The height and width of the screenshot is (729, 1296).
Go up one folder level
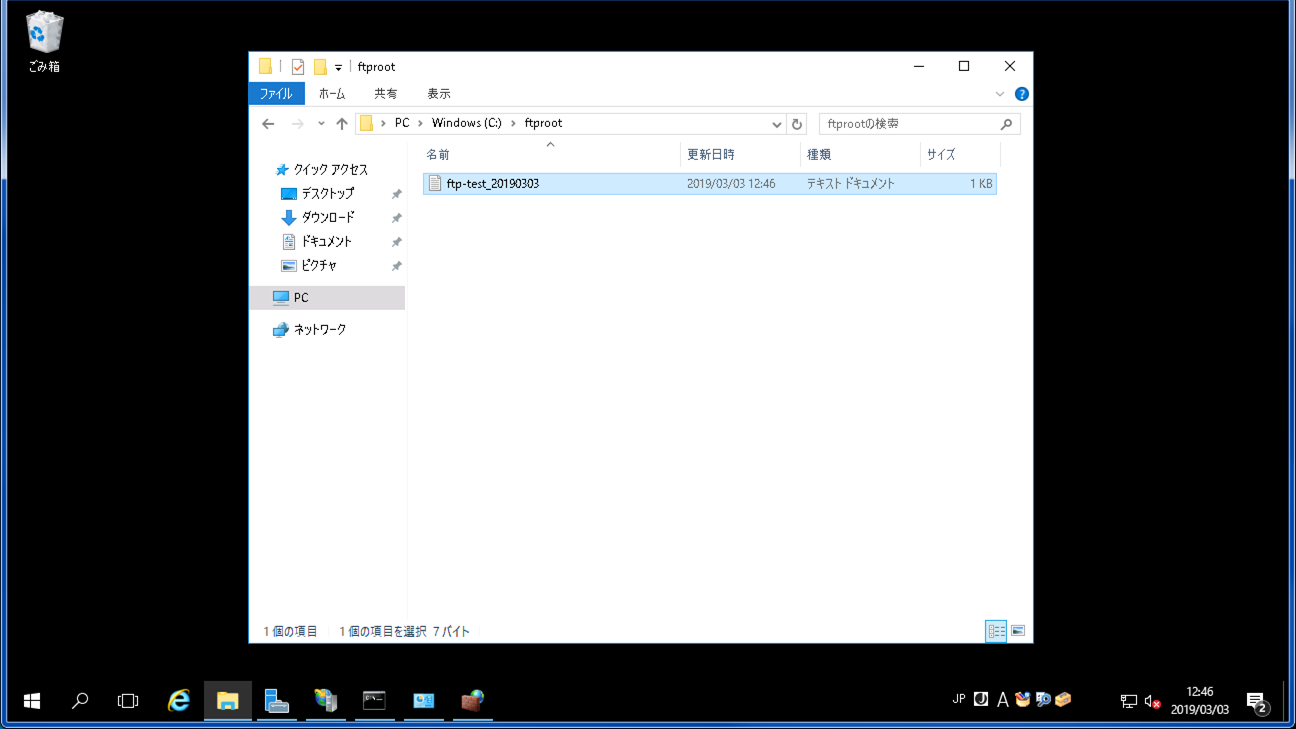[342, 124]
